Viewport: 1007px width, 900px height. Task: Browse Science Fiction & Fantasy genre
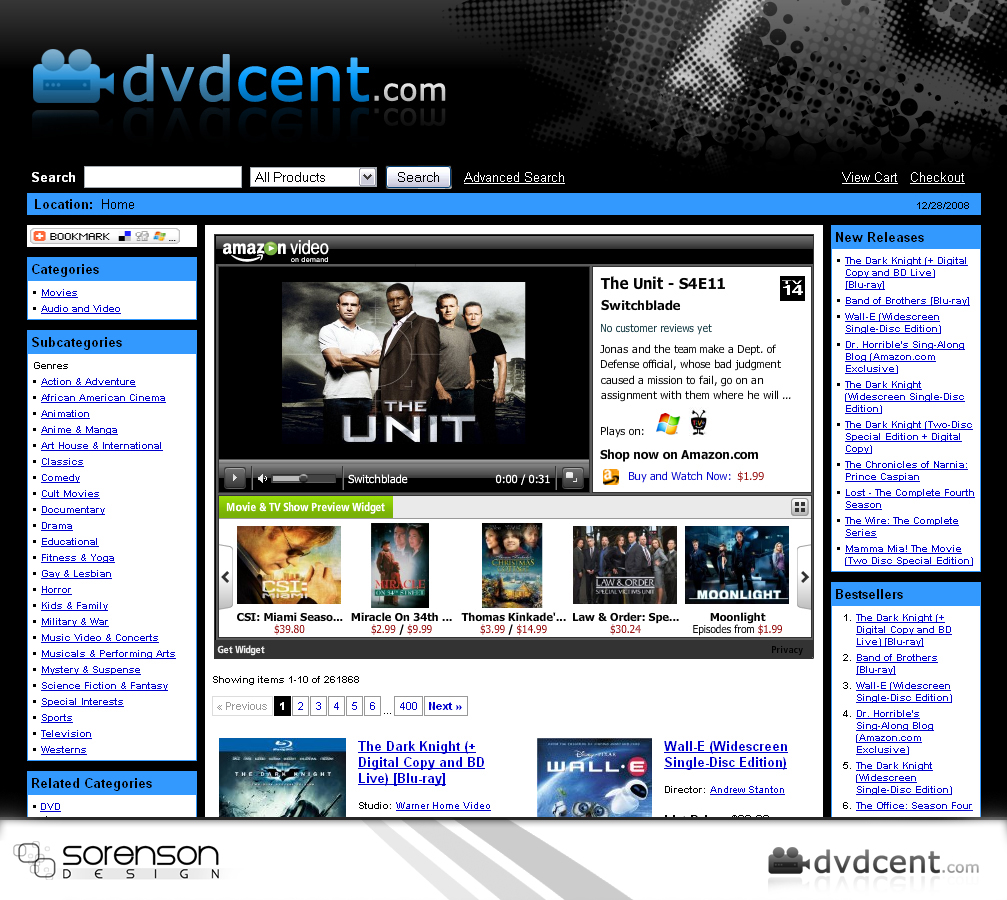(105, 685)
